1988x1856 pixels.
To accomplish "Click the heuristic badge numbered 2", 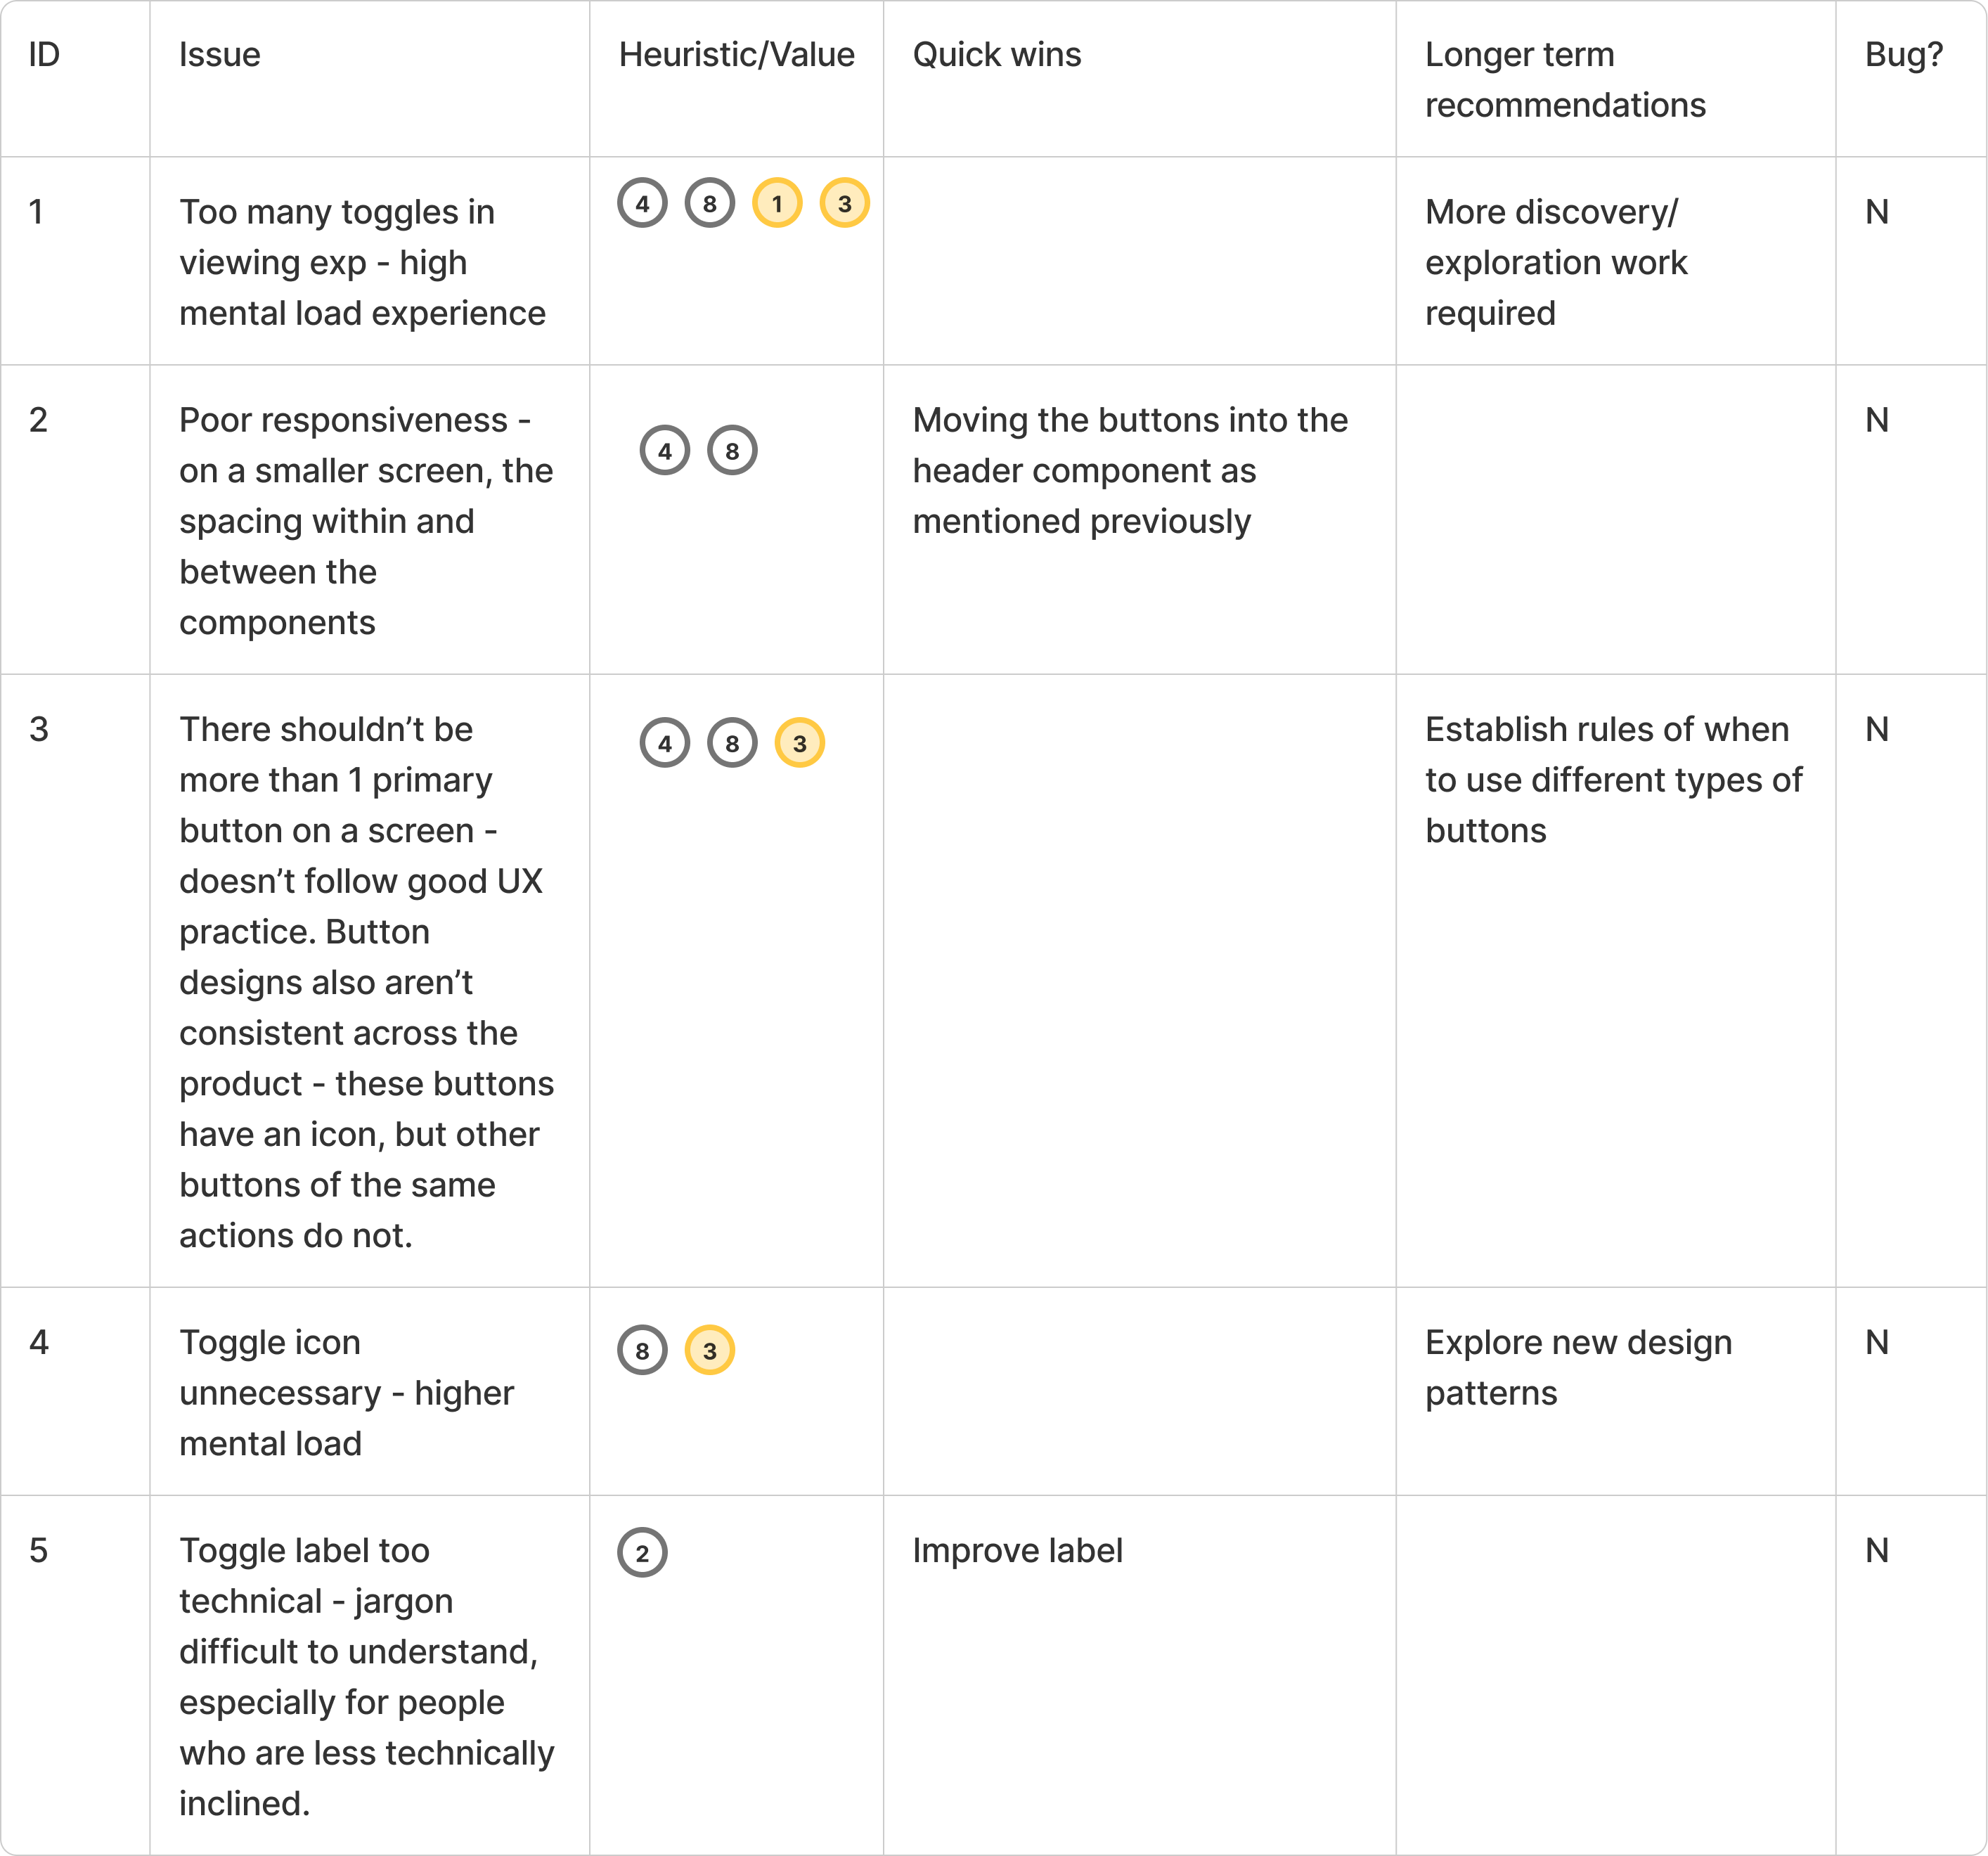I will coord(642,1553).
